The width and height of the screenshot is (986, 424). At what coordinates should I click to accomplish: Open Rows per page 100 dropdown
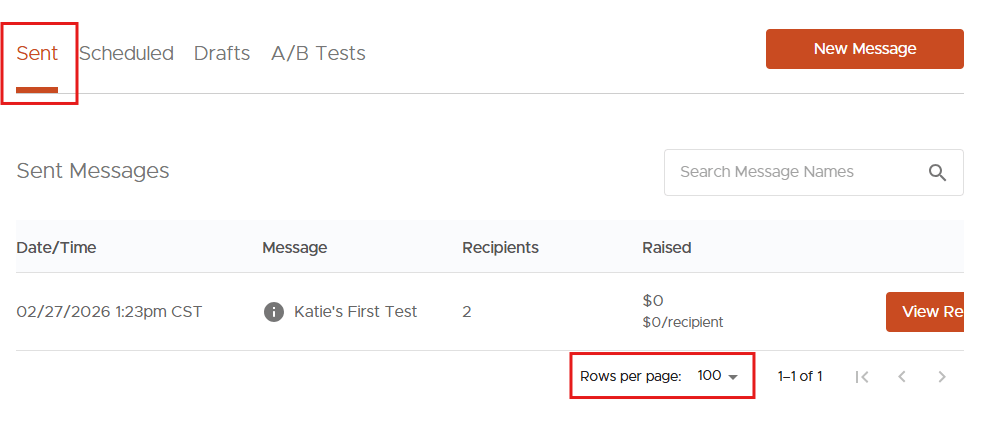(718, 376)
